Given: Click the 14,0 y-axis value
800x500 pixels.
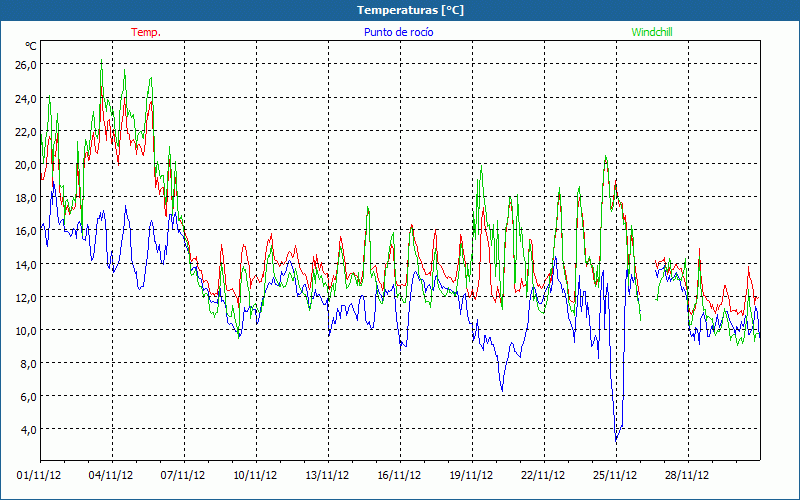Looking at the screenshot, I should 26,264.
